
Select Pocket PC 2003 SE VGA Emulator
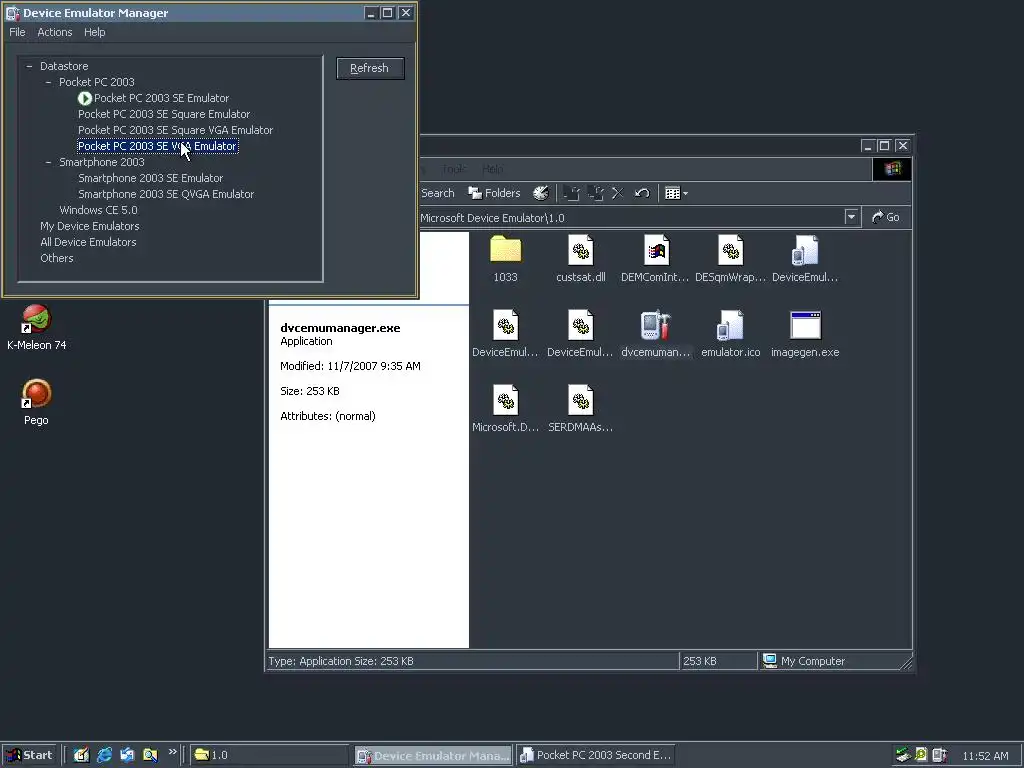coord(157,146)
